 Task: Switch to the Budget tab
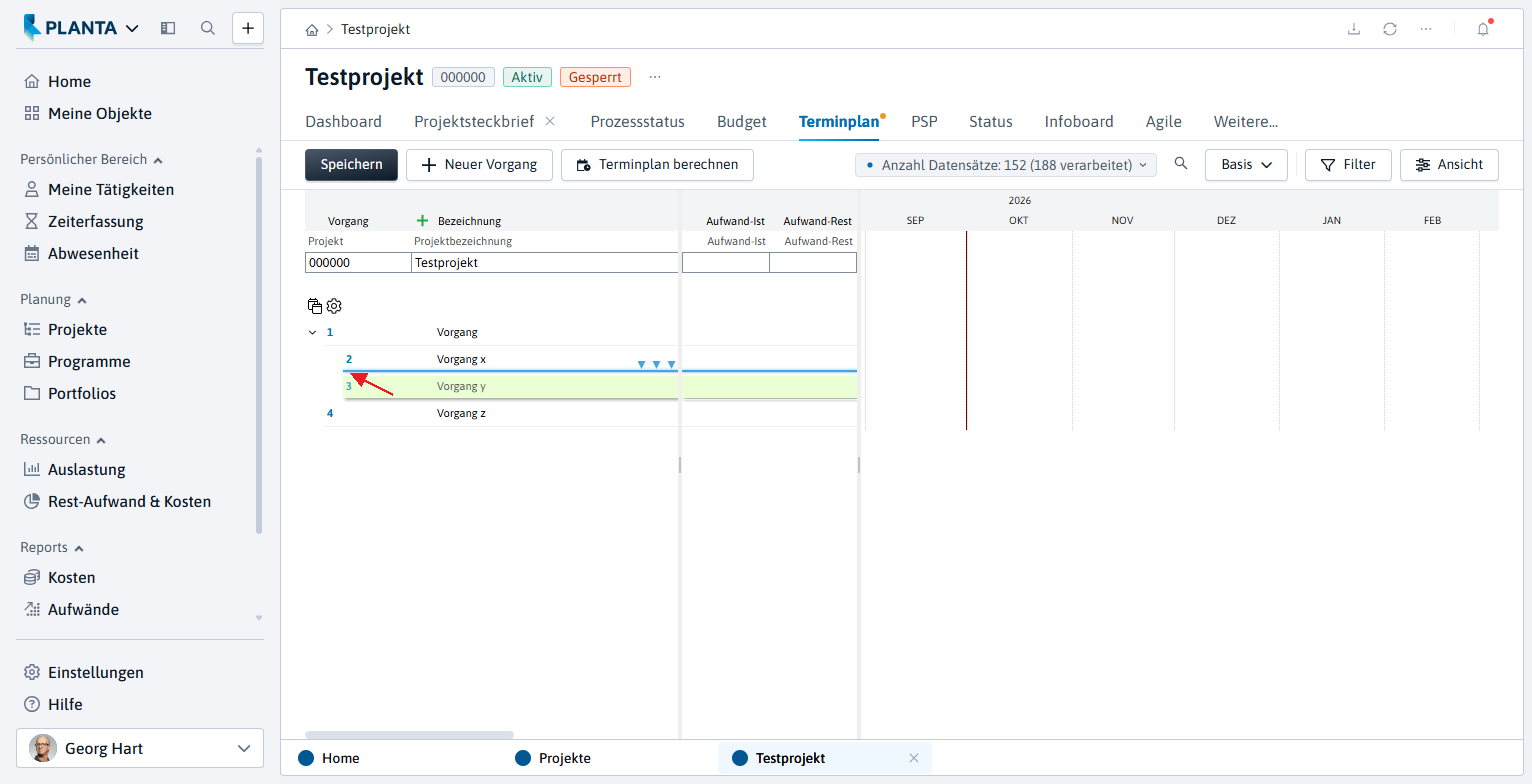742,121
